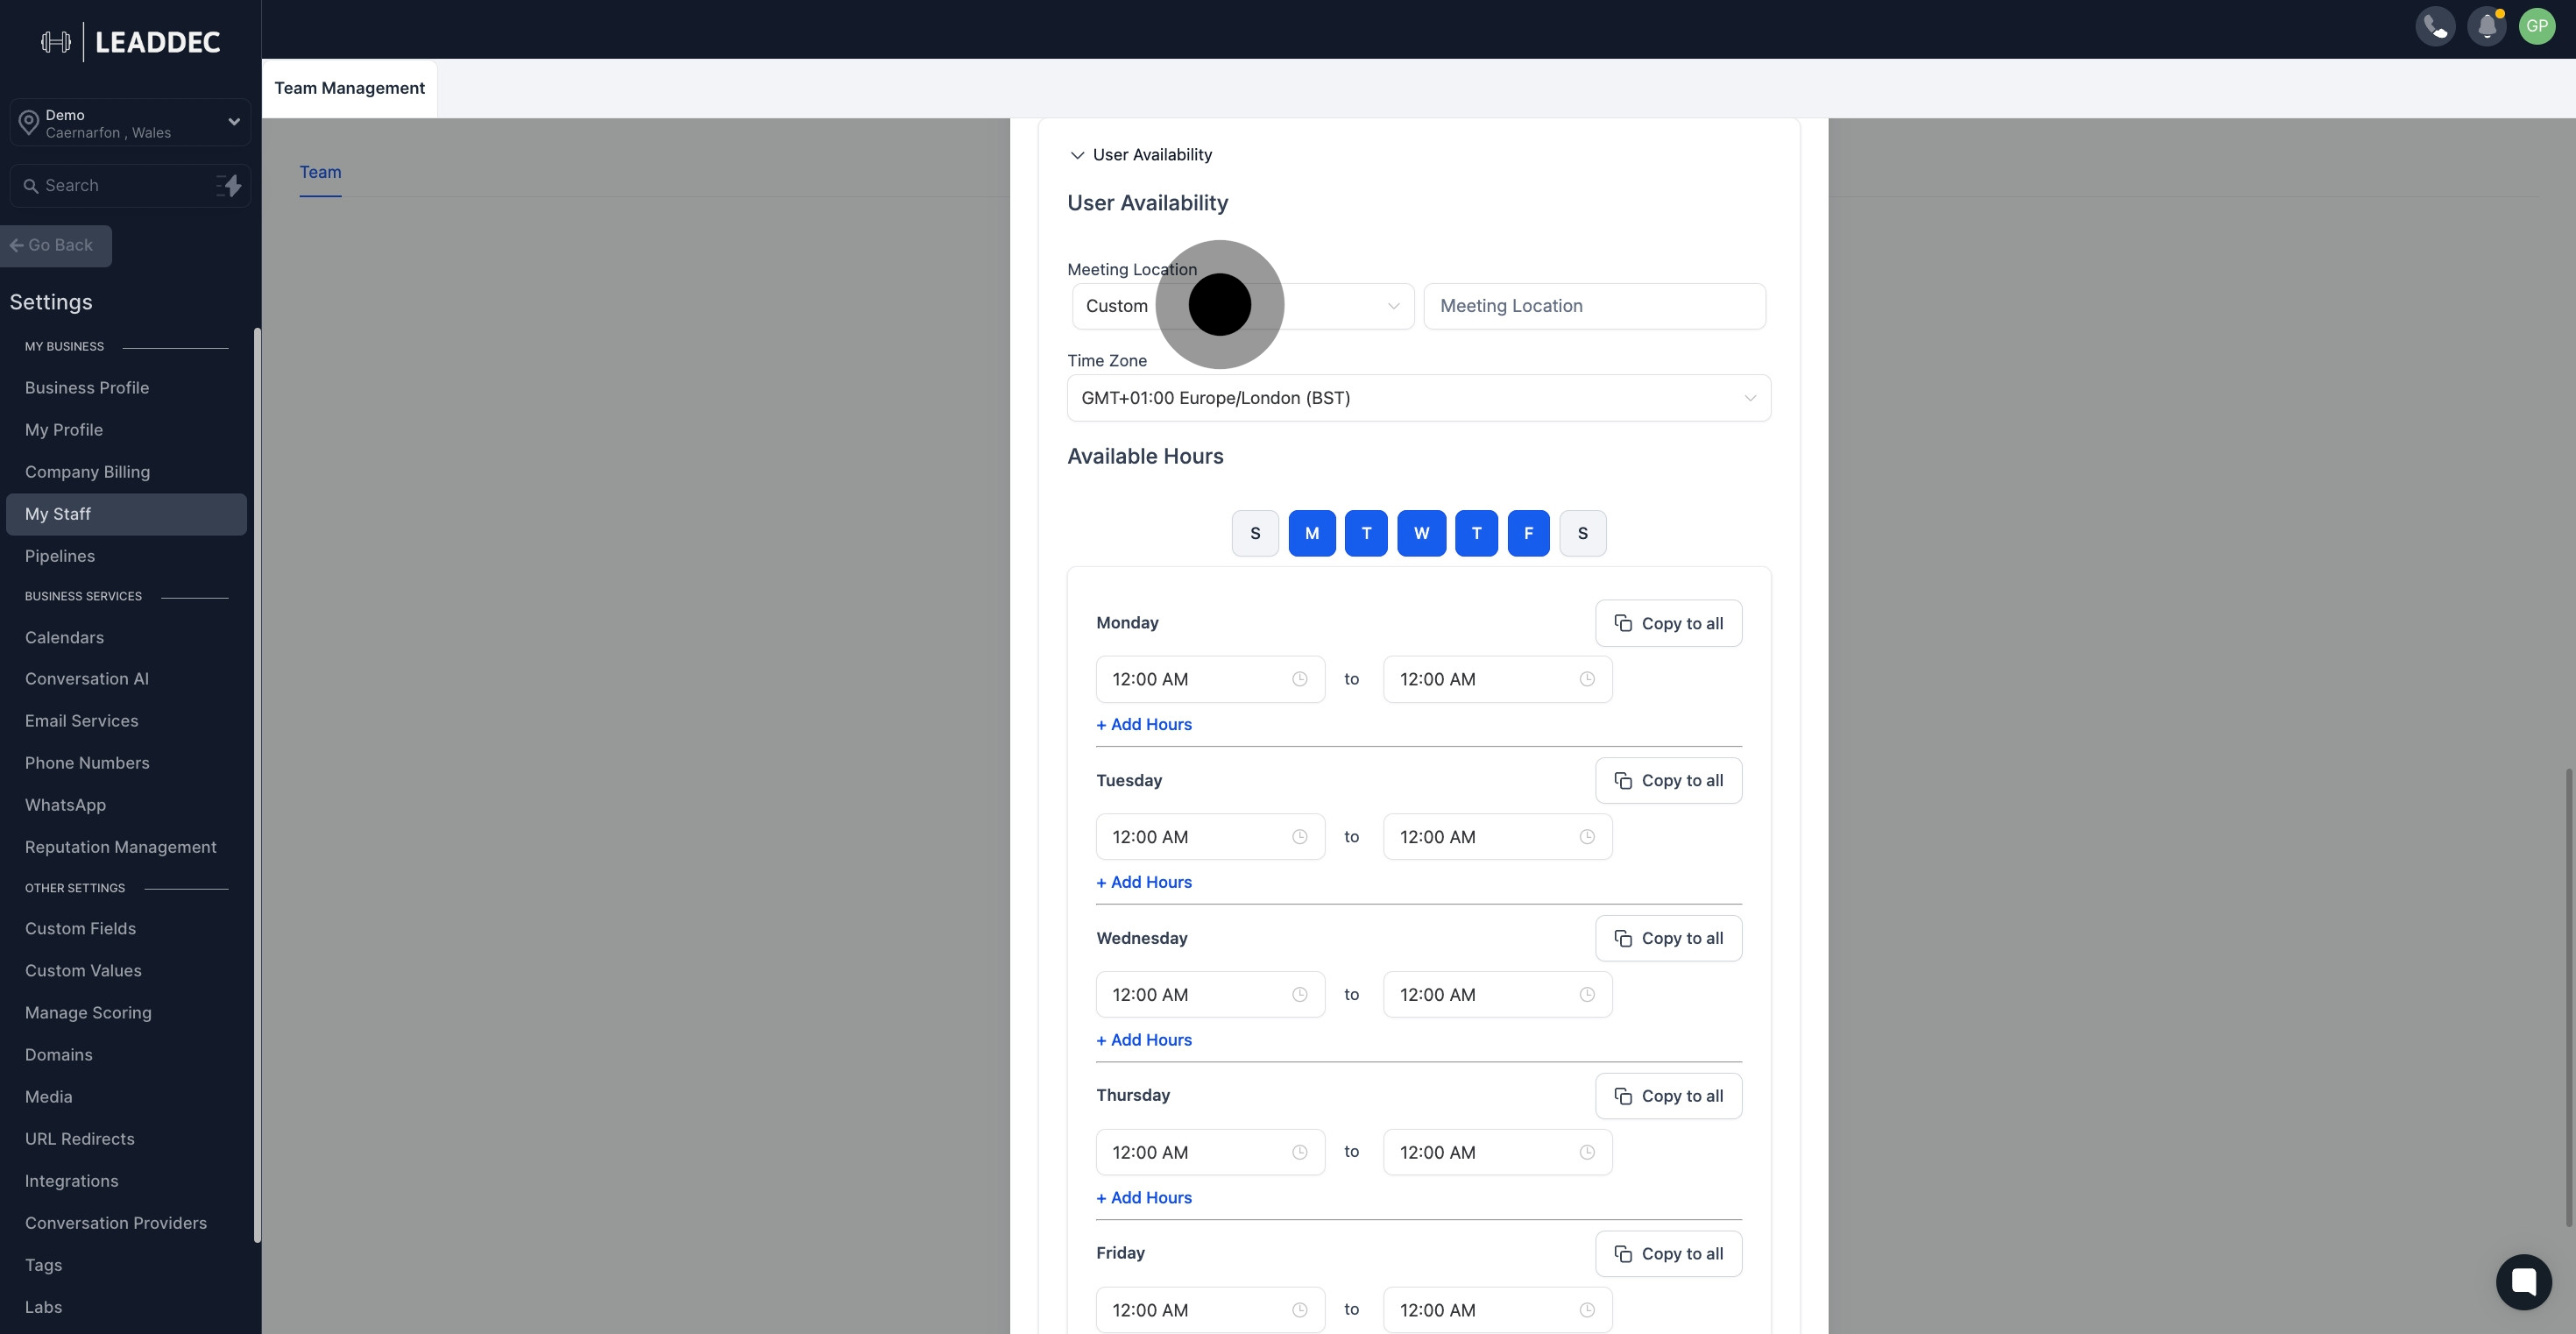The height and width of the screenshot is (1334, 2576).
Task: Open Integrations settings
Action: [72, 1181]
